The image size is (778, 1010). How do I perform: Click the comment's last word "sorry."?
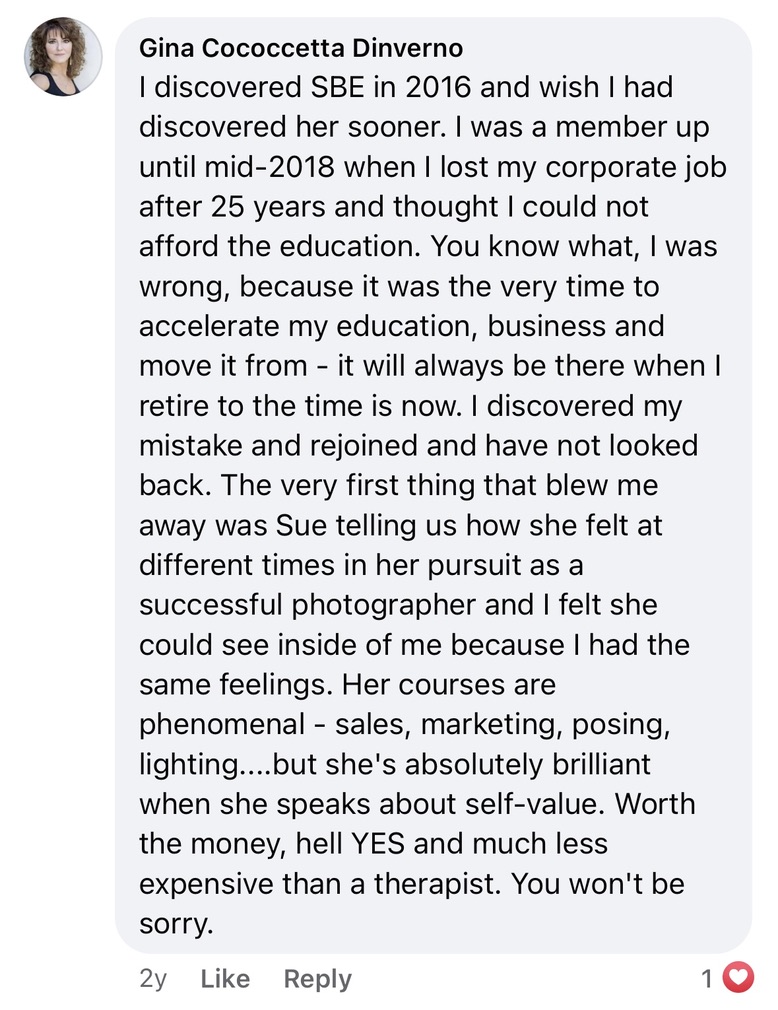point(177,924)
